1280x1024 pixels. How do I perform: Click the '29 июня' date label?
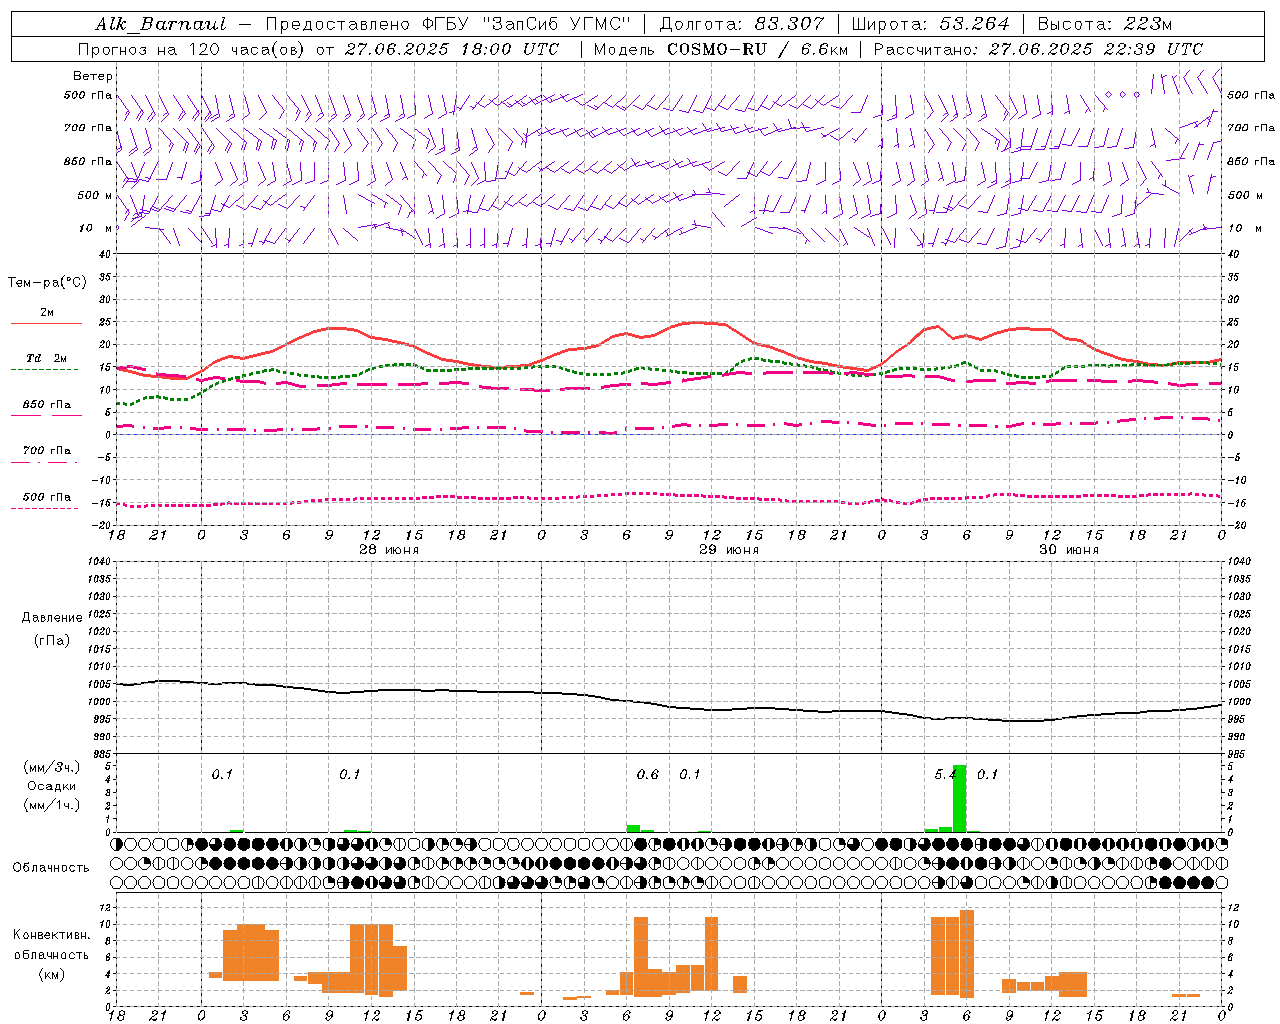(x=729, y=550)
